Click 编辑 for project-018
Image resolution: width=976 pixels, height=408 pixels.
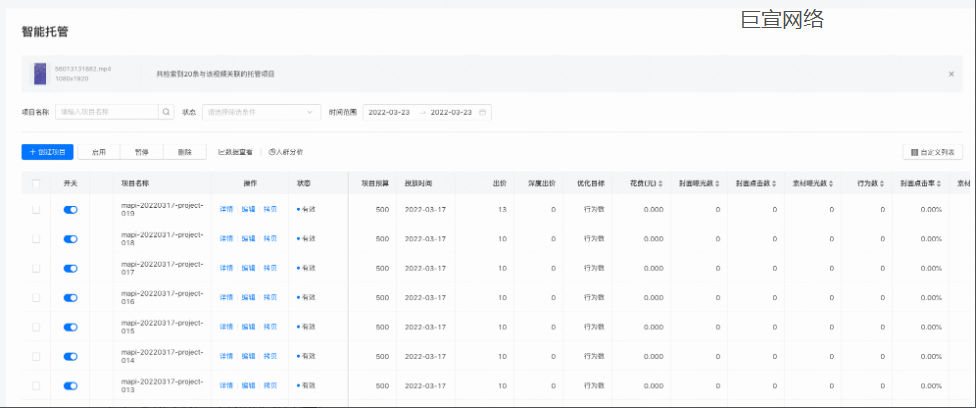248,239
